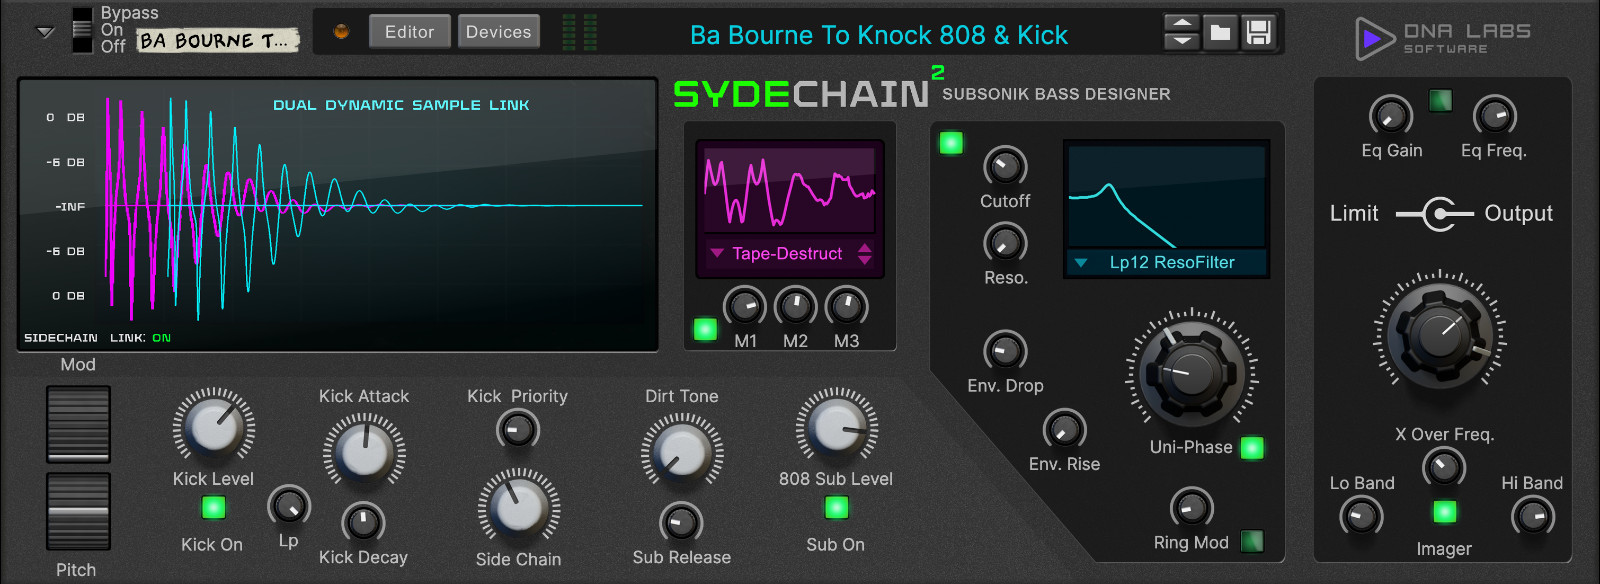Click the orange MIDI indicator LED

(341, 32)
